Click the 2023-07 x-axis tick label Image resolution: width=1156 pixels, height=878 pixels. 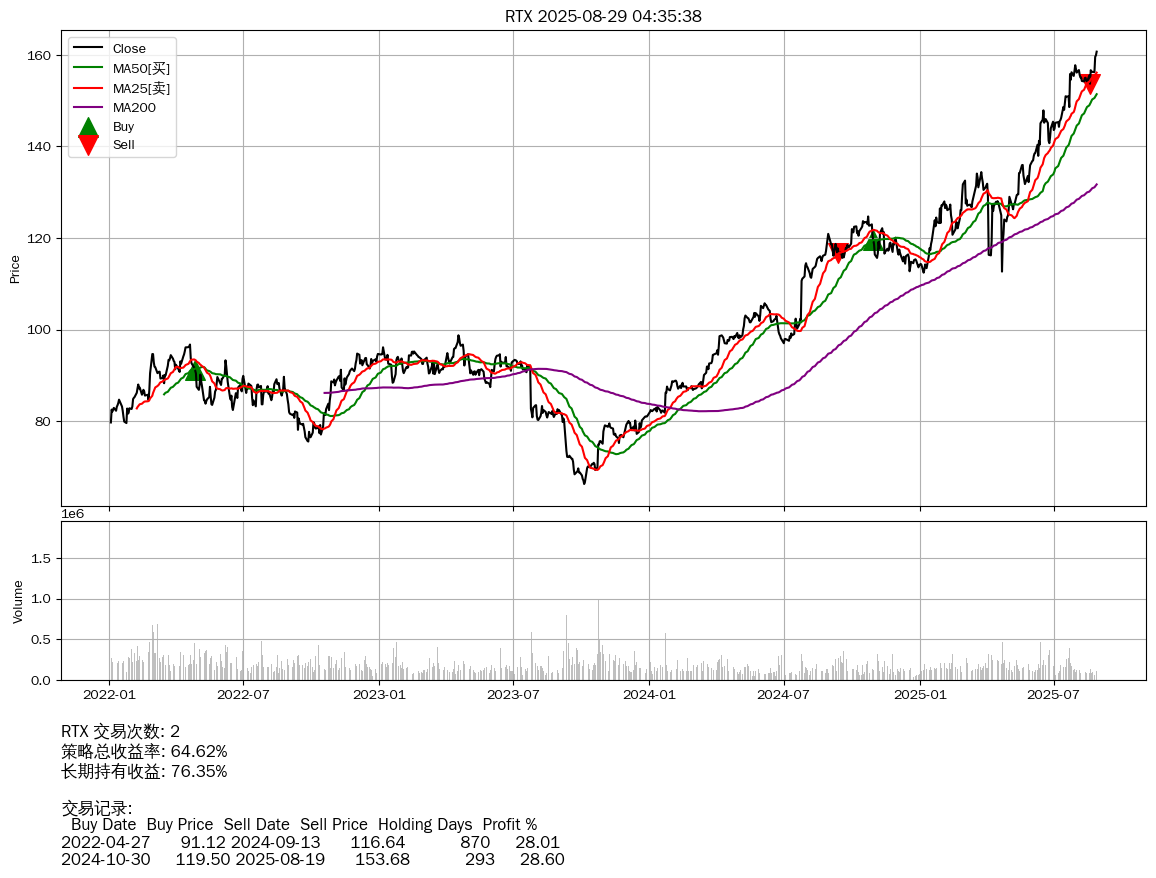pos(514,694)
